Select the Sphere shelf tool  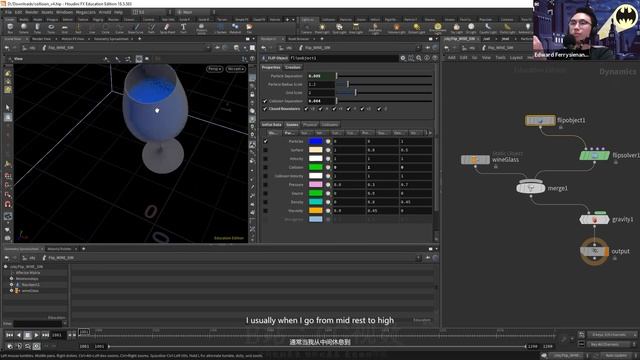[24, 28]
